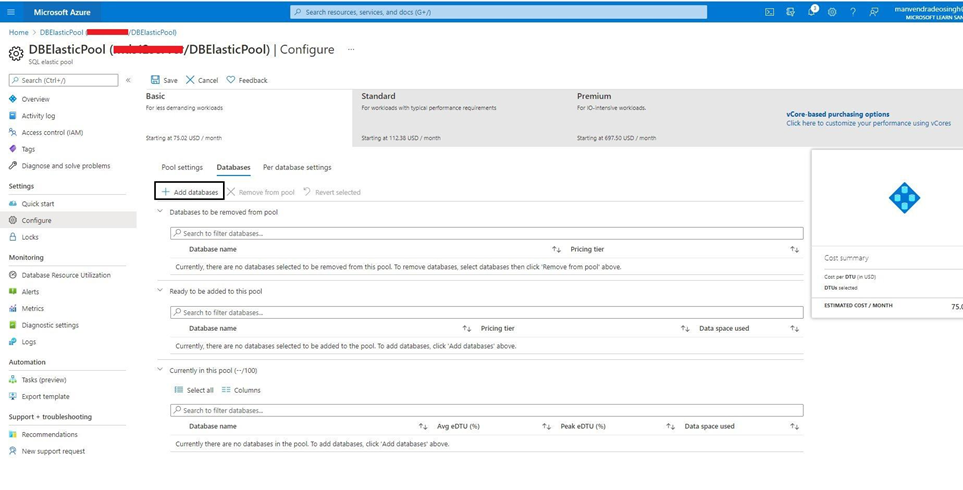
Task: Focus the sidebar Search (Ctrl+/) box
Action: (63, 80)
